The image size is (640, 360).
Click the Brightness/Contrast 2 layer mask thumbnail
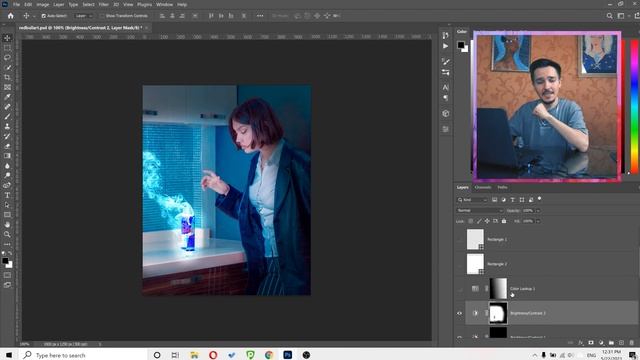coord(498,313)
